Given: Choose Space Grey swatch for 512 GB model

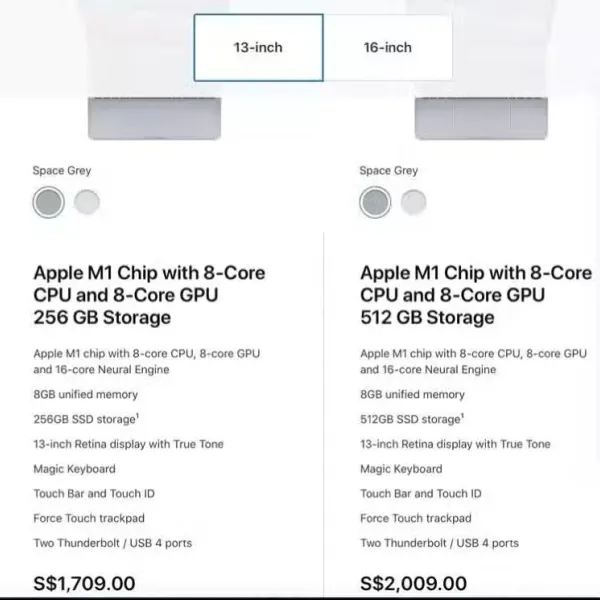Looking at the screenshot, I should (375, 202).
